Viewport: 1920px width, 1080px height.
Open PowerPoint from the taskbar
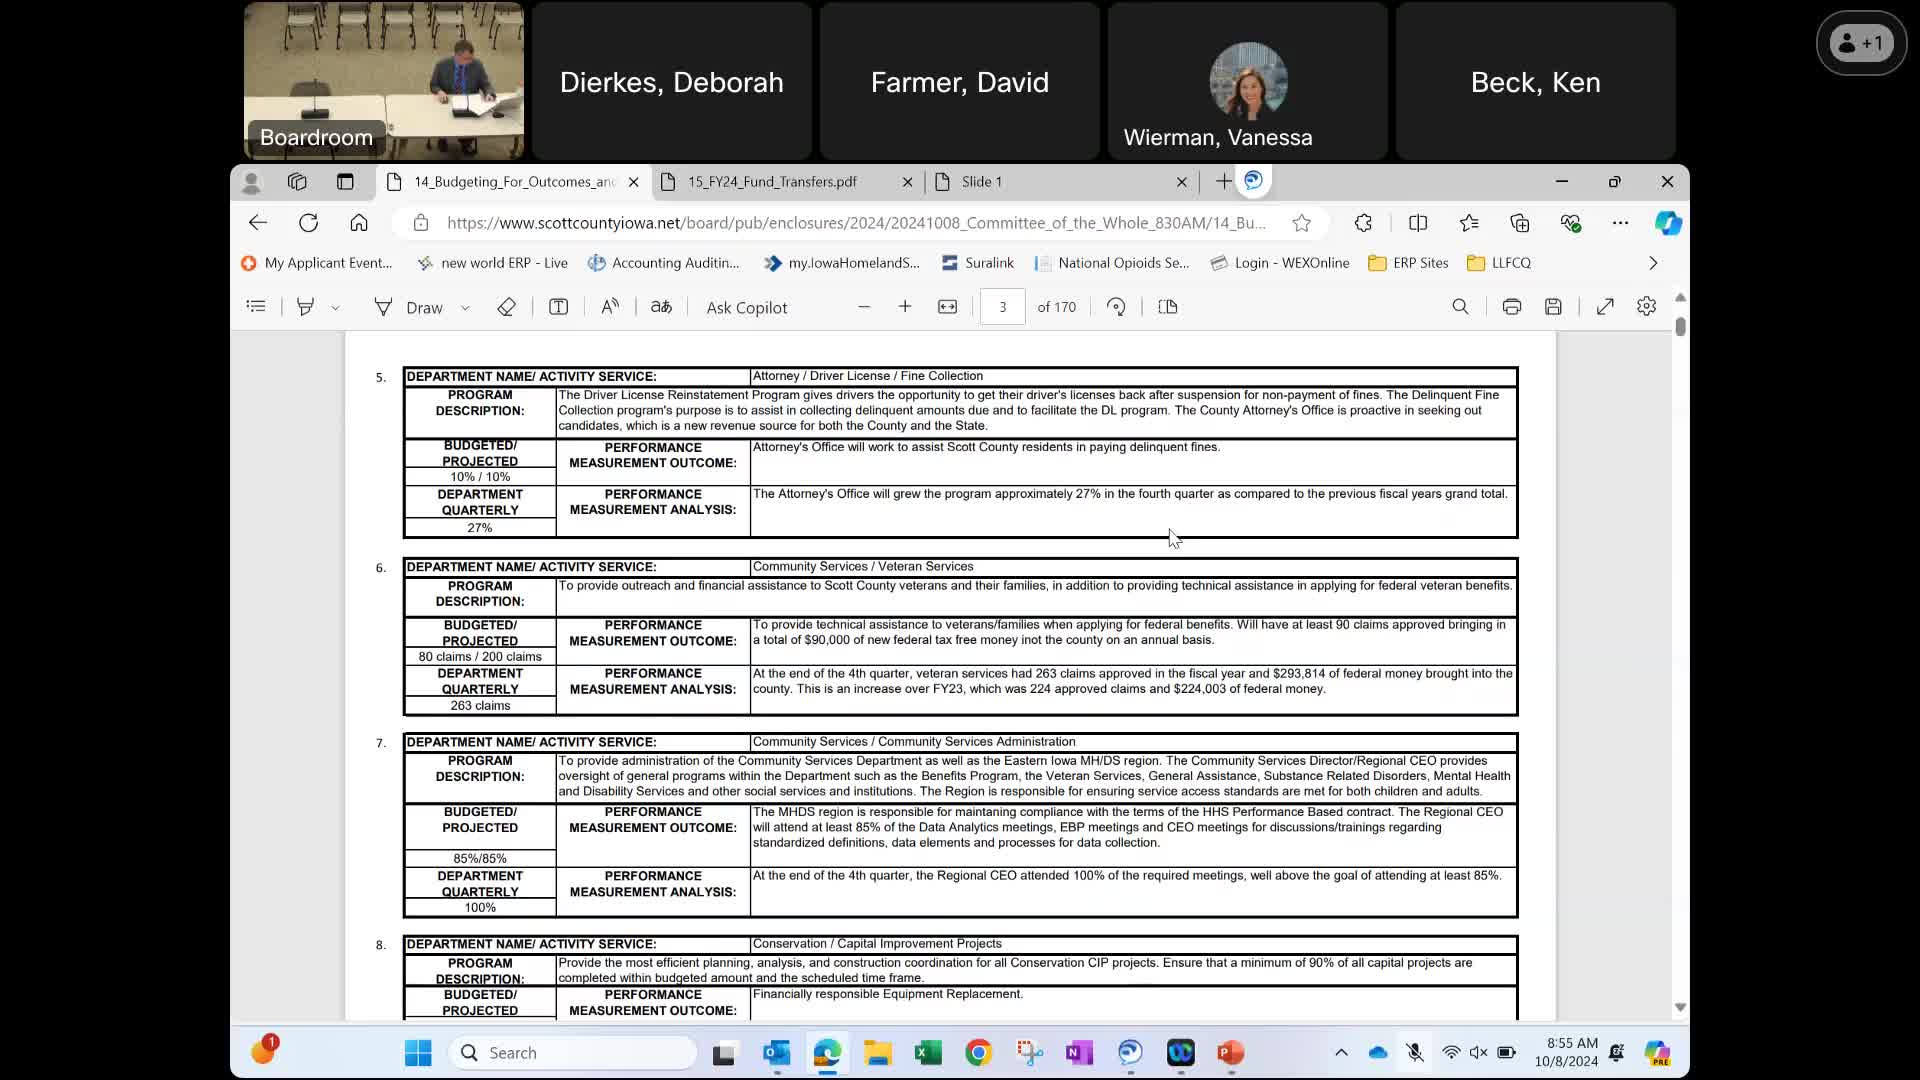tap(1230, 1053)
